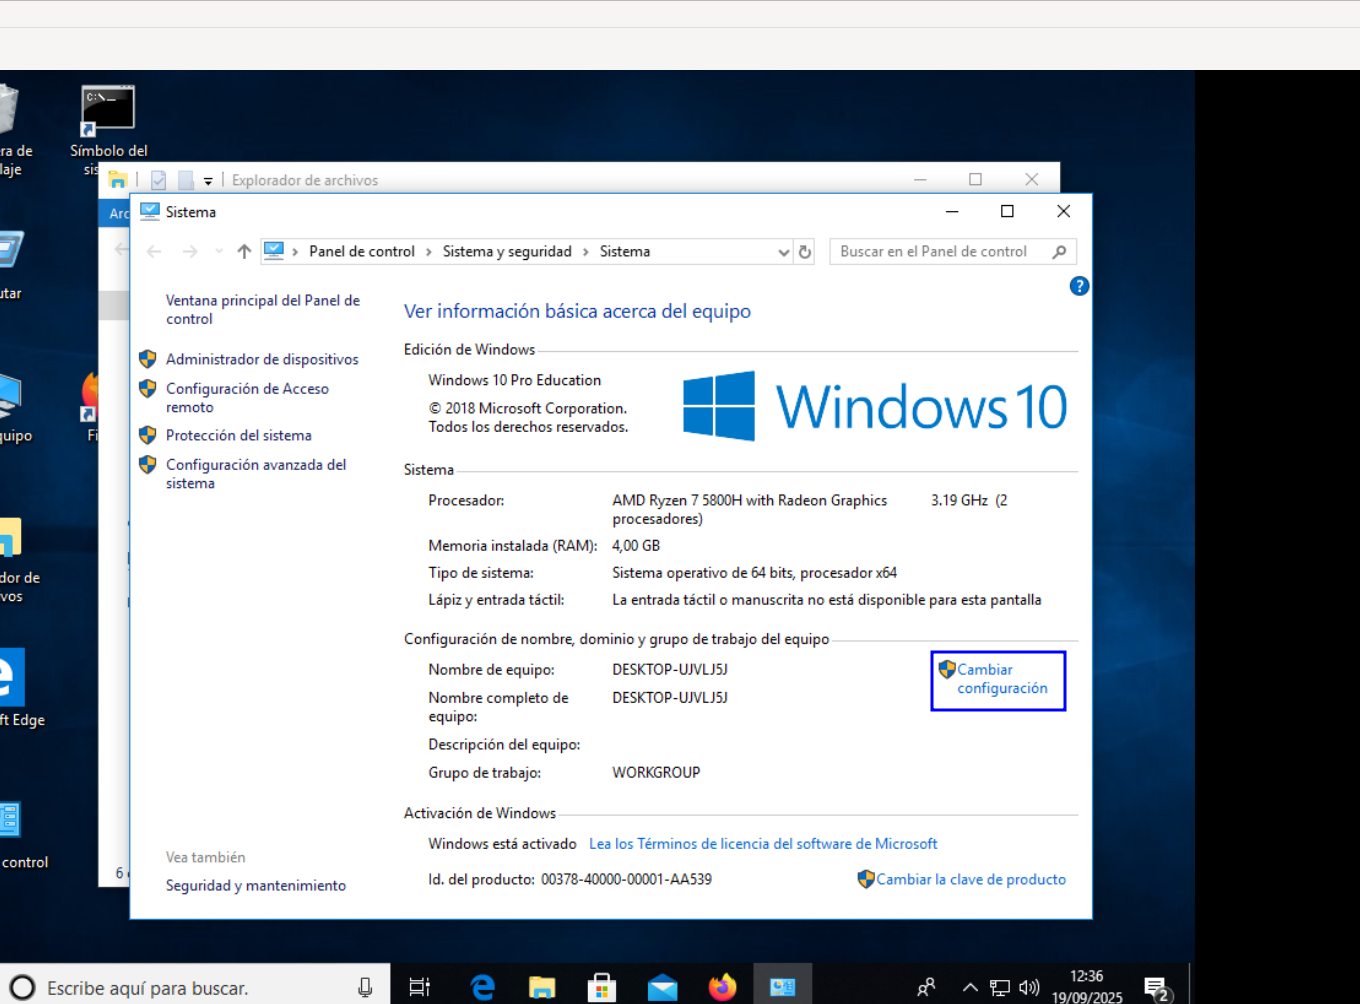Click the shield icon beside Cambiar configuración
This screenshot has height=1004, width=1360.
[x=947, y=669]
